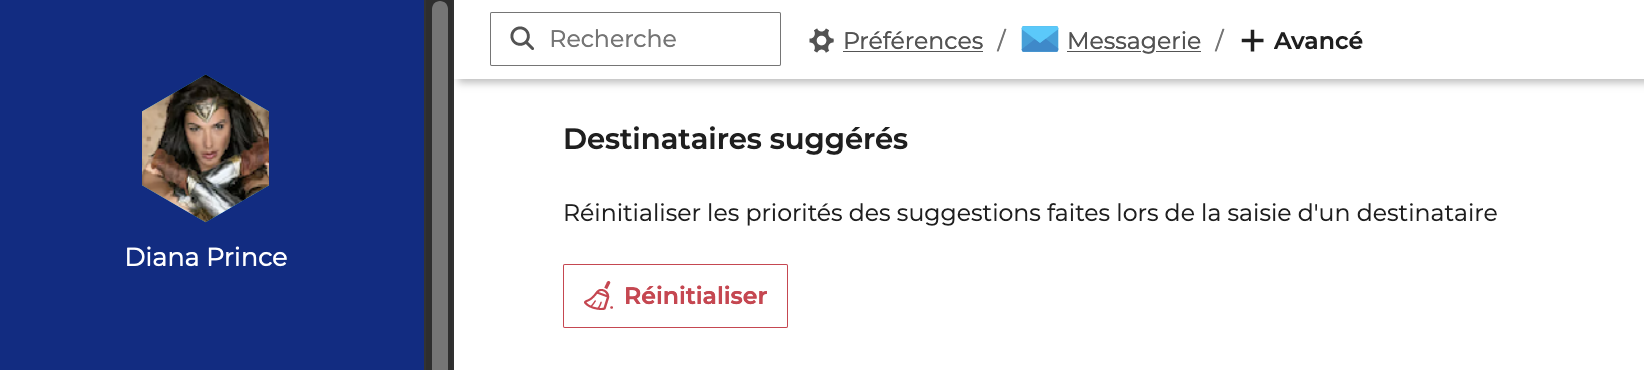This screenshot has width=1644, height=370.
Task: Click the plus icon before Avancé
Action: pyautogui.click(x=1252, y=41)
